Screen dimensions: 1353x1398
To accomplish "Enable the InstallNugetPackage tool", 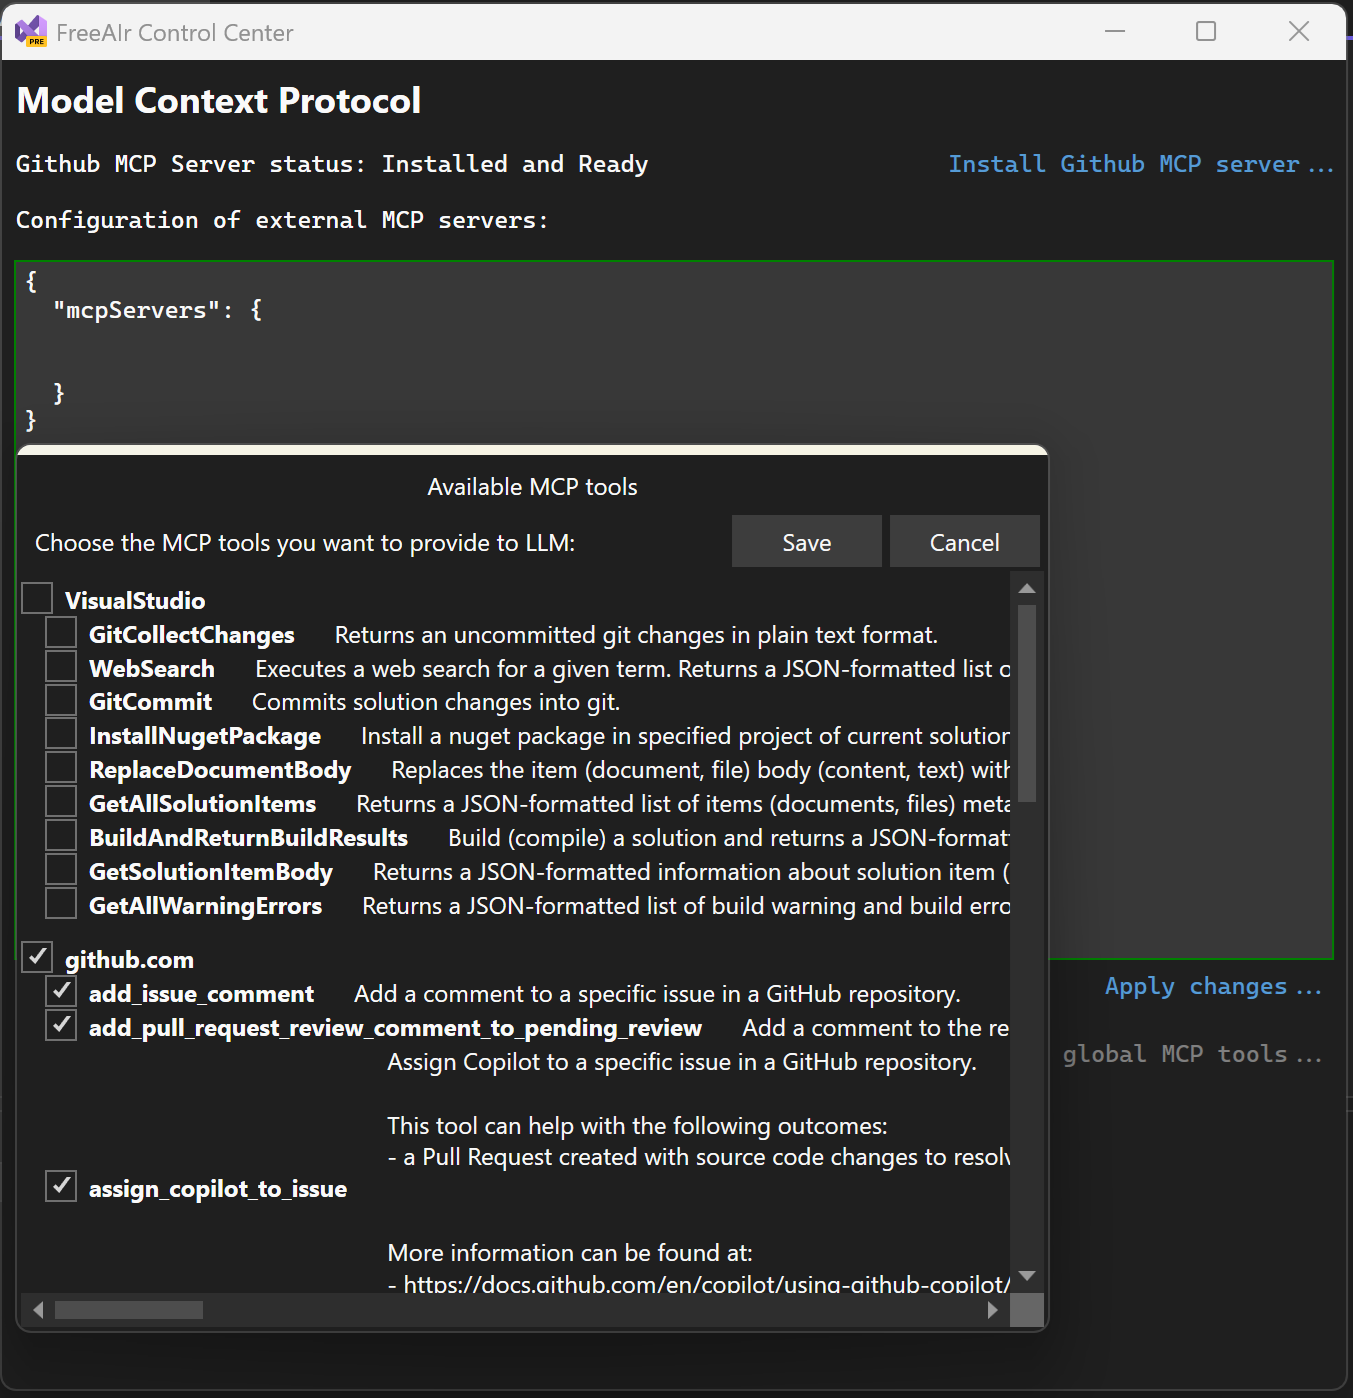I will click(60, 733).
